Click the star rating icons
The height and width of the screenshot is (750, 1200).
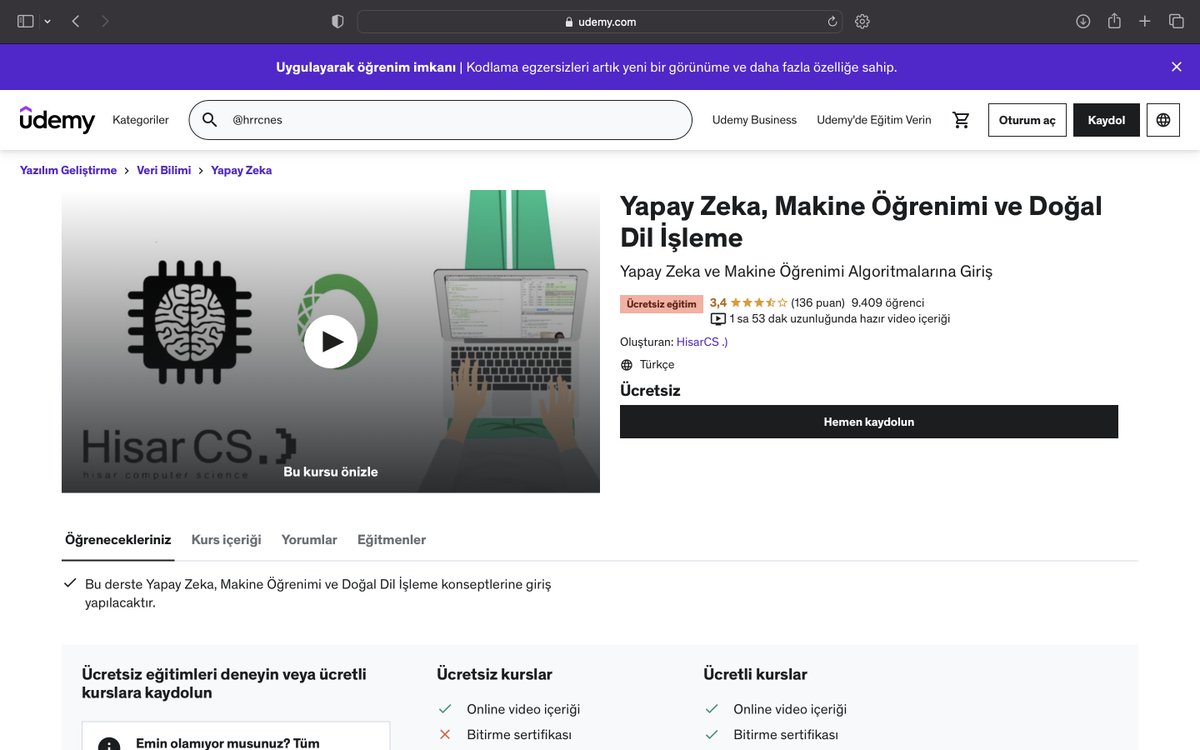coord(759,303)
